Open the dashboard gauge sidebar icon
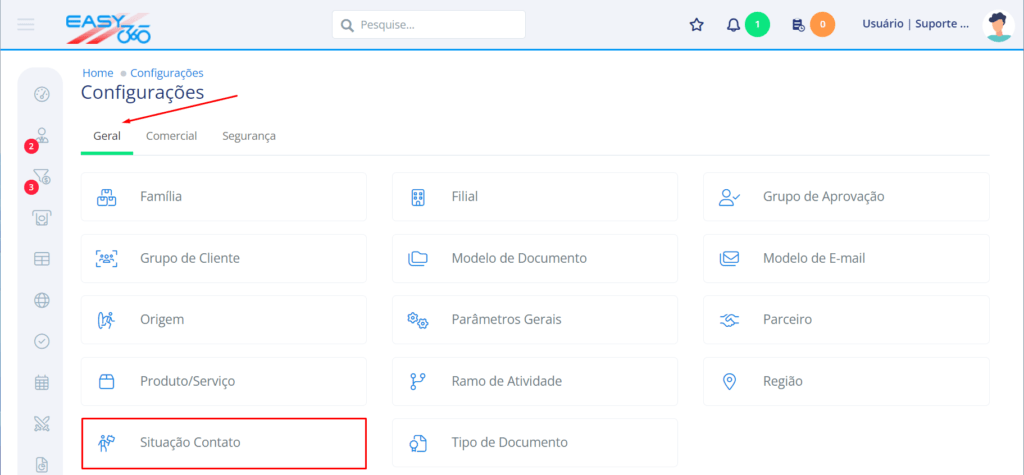 click(42, 95)
